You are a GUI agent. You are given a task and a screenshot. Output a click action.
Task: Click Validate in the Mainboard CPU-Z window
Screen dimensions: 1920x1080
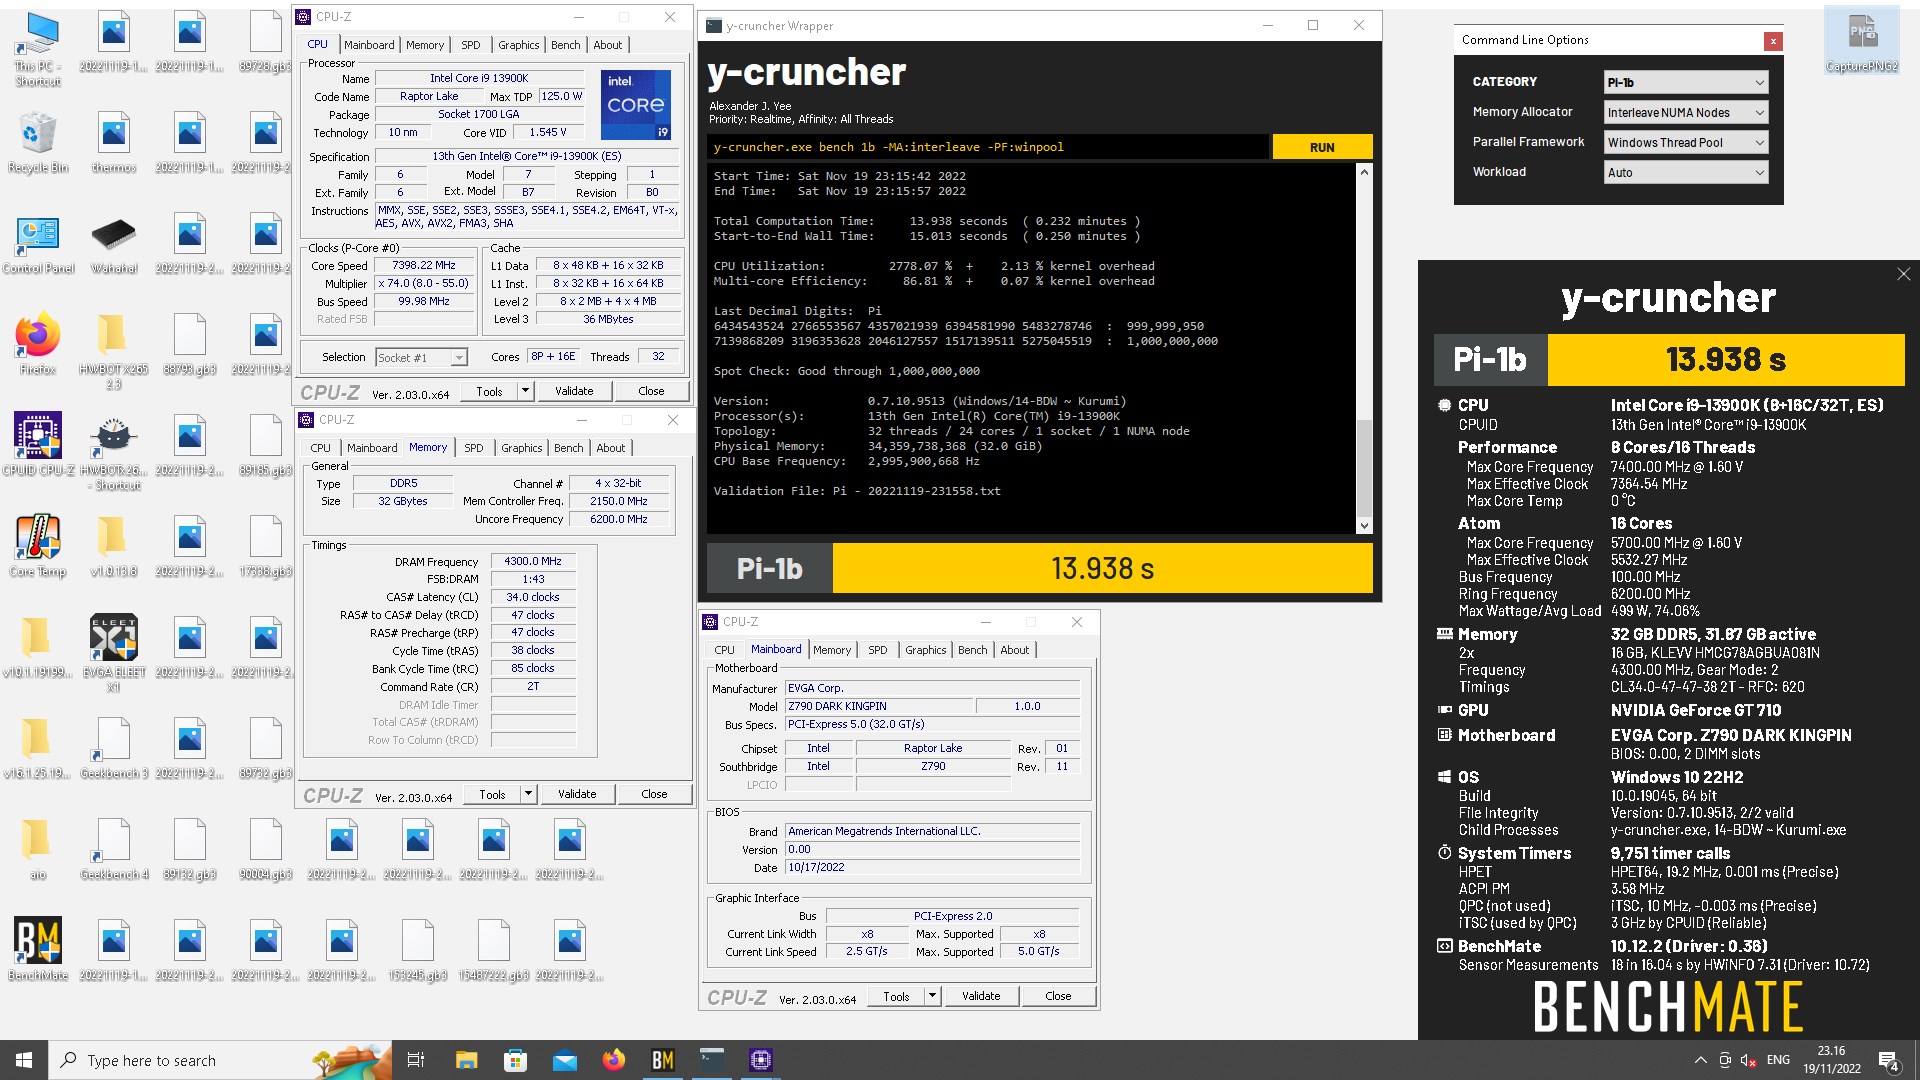click(x=981, y=996)
